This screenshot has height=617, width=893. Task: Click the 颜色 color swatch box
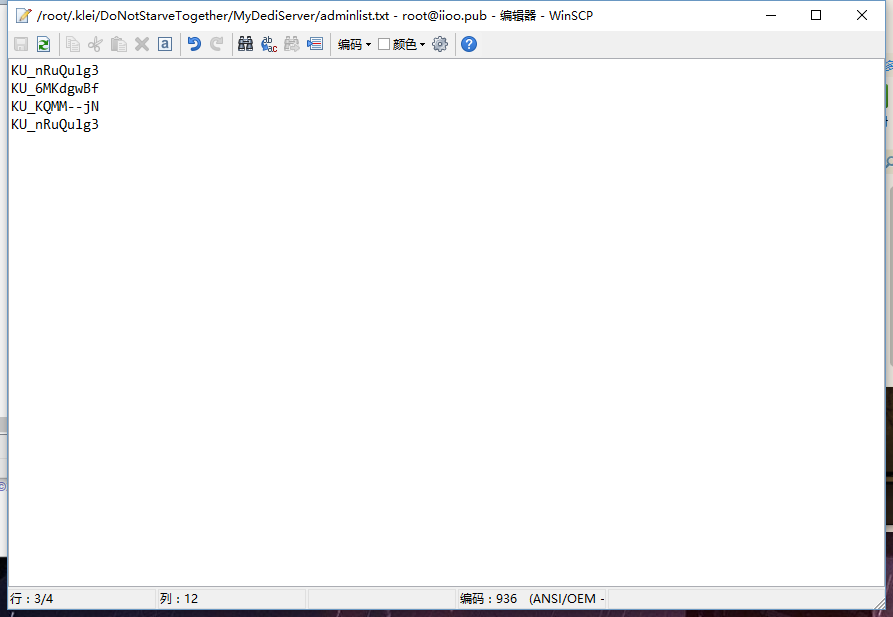384,44
